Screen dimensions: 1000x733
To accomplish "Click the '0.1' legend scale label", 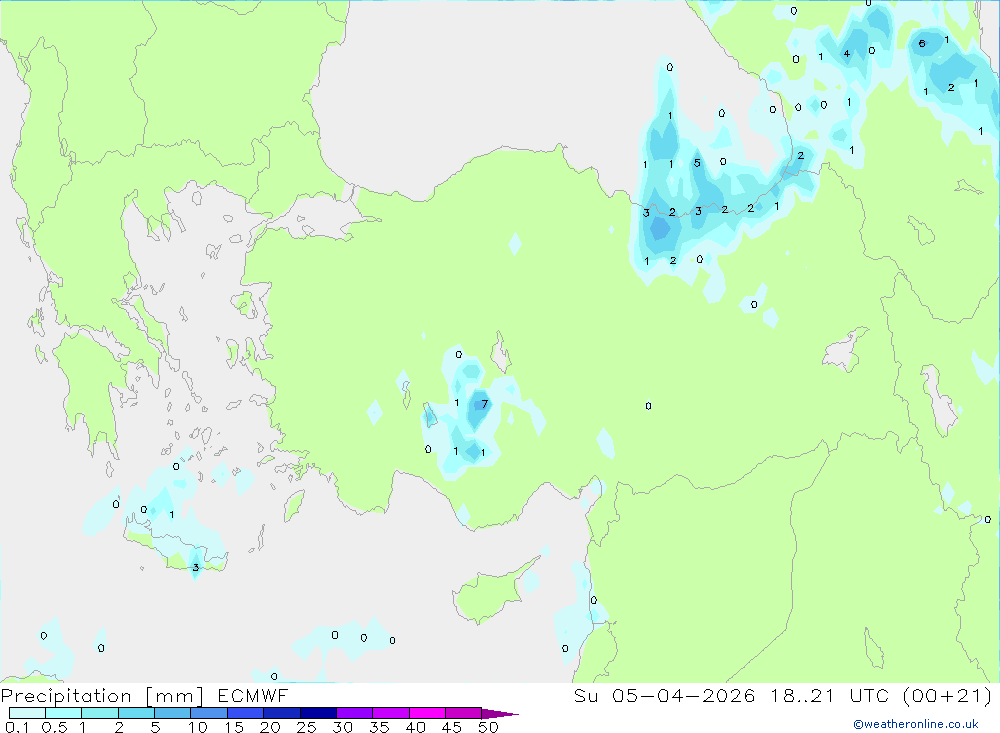I will click(17, 727).
